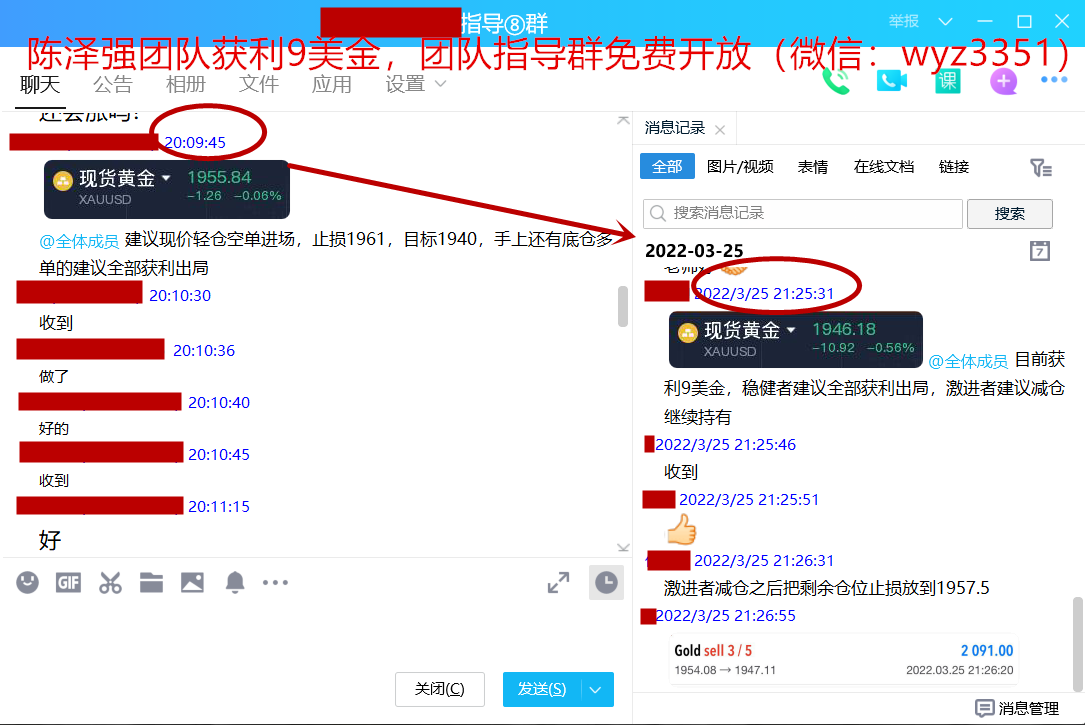Click chat pane scroll down arrow
Viewport: 1085px width, 725px height.
click(623, 547)
